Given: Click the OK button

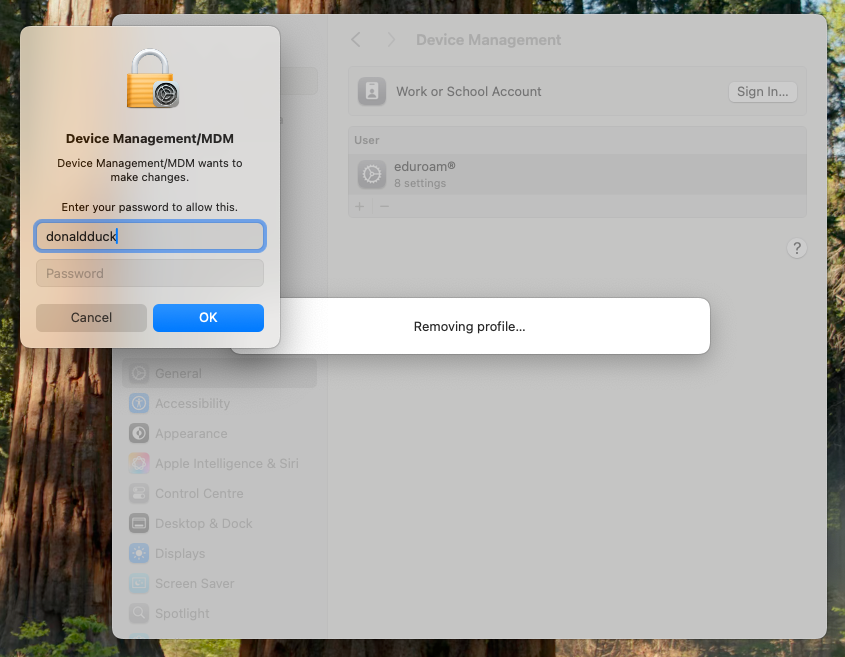Looking at the screenshot, I should click(208, 318).
